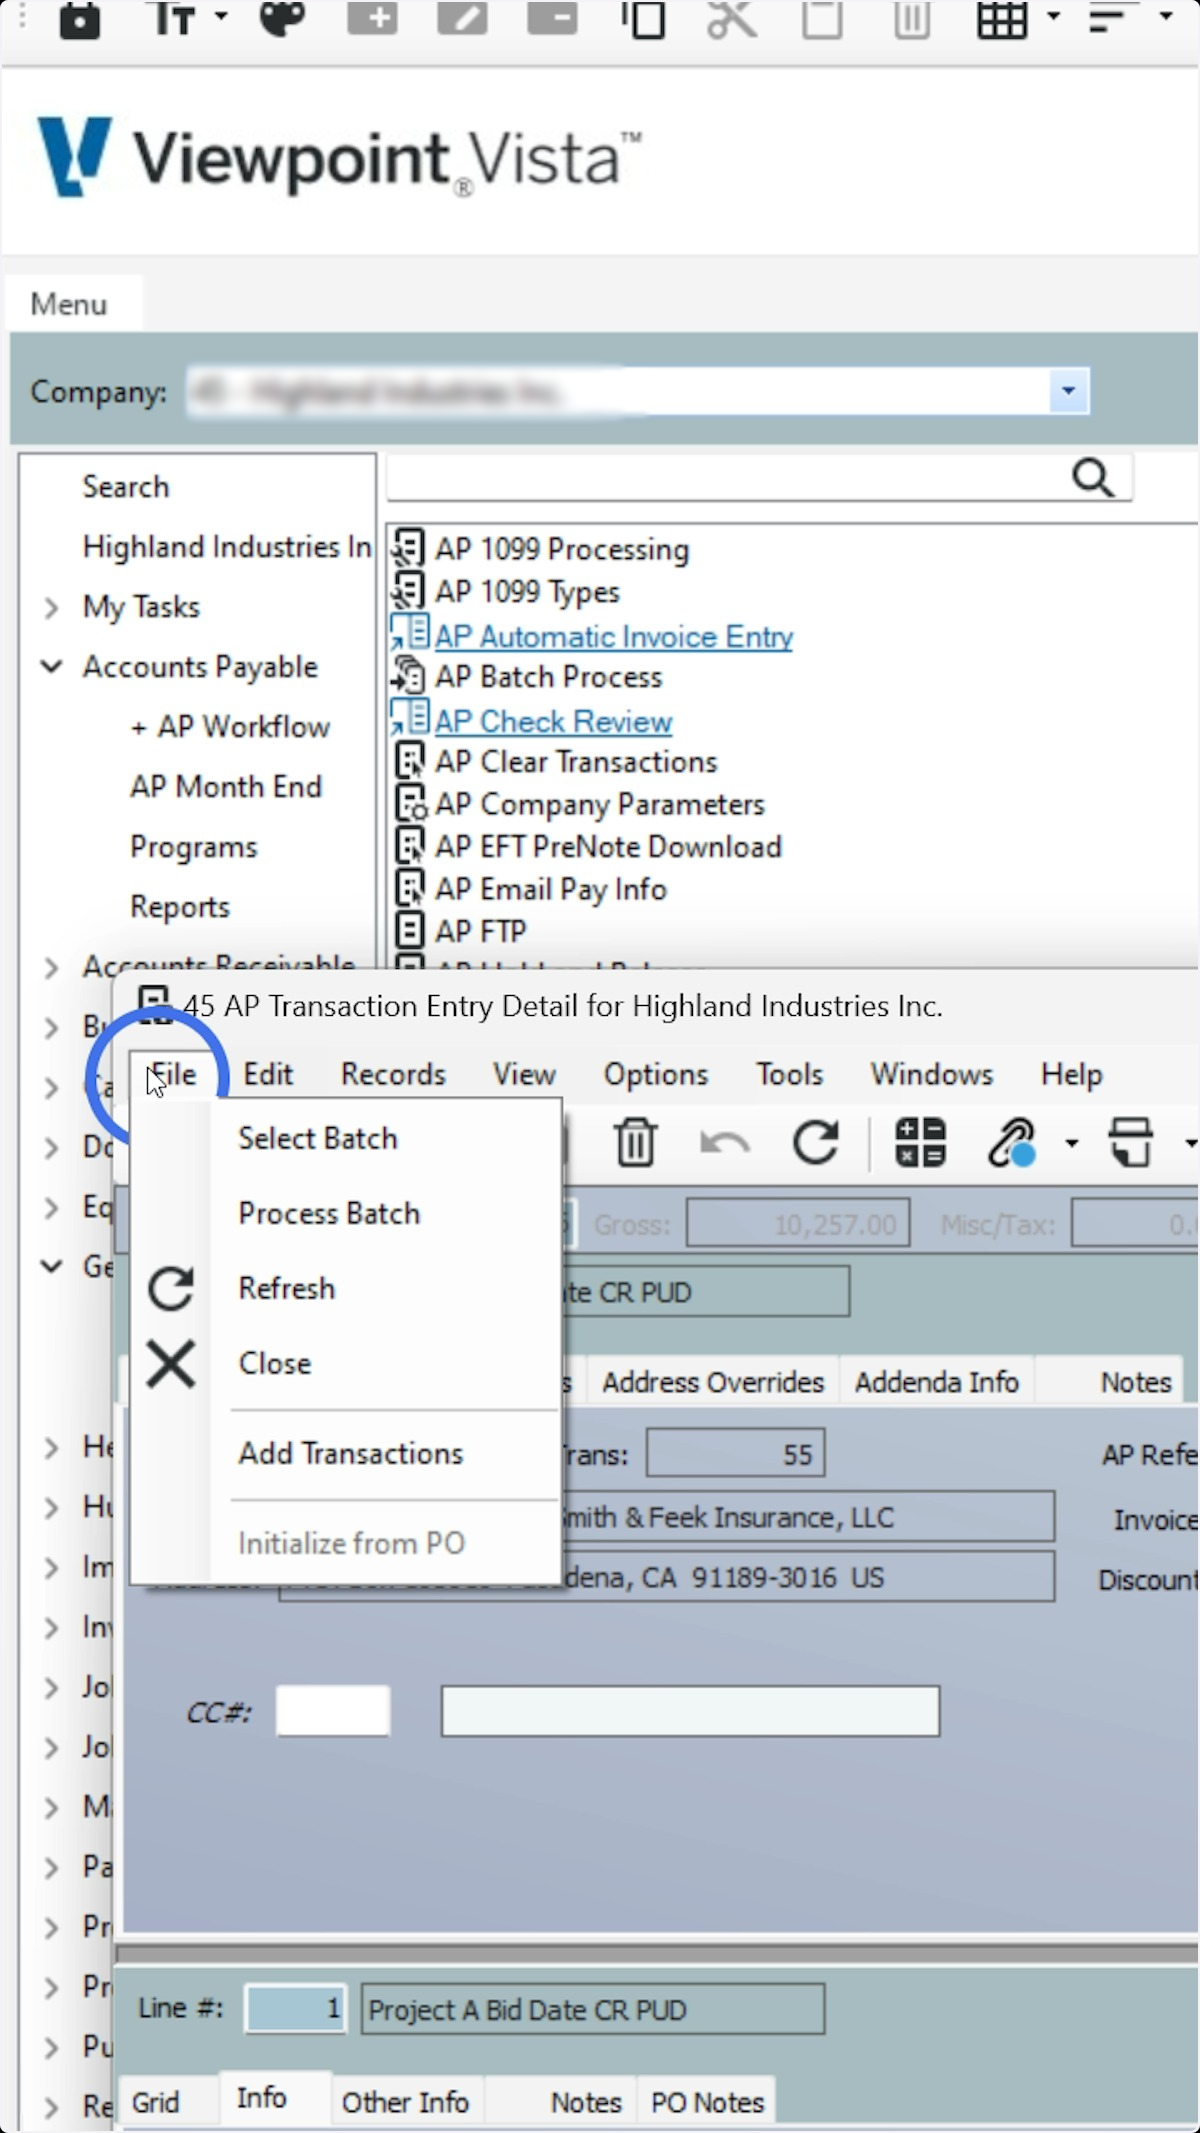Open the View menu
Image resolution: width=1200 pixels, height=2133 pixels.
[524, 1075]
